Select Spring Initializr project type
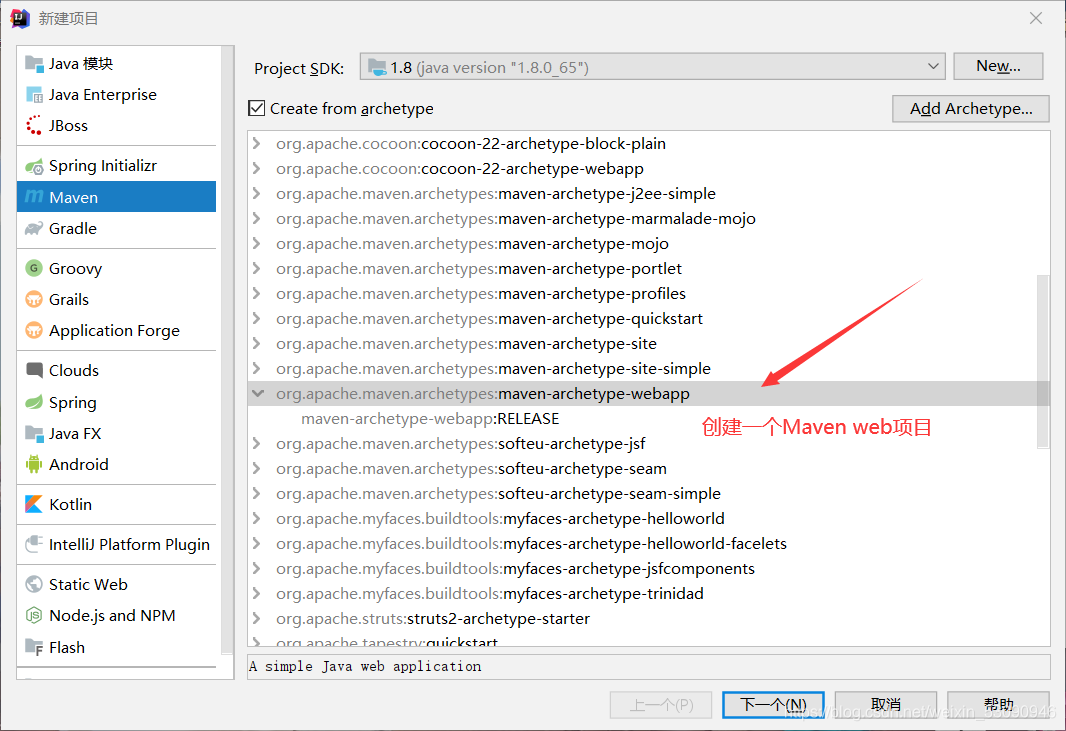The height and width of the screenshot is (731, 1066). click(116, 166)
